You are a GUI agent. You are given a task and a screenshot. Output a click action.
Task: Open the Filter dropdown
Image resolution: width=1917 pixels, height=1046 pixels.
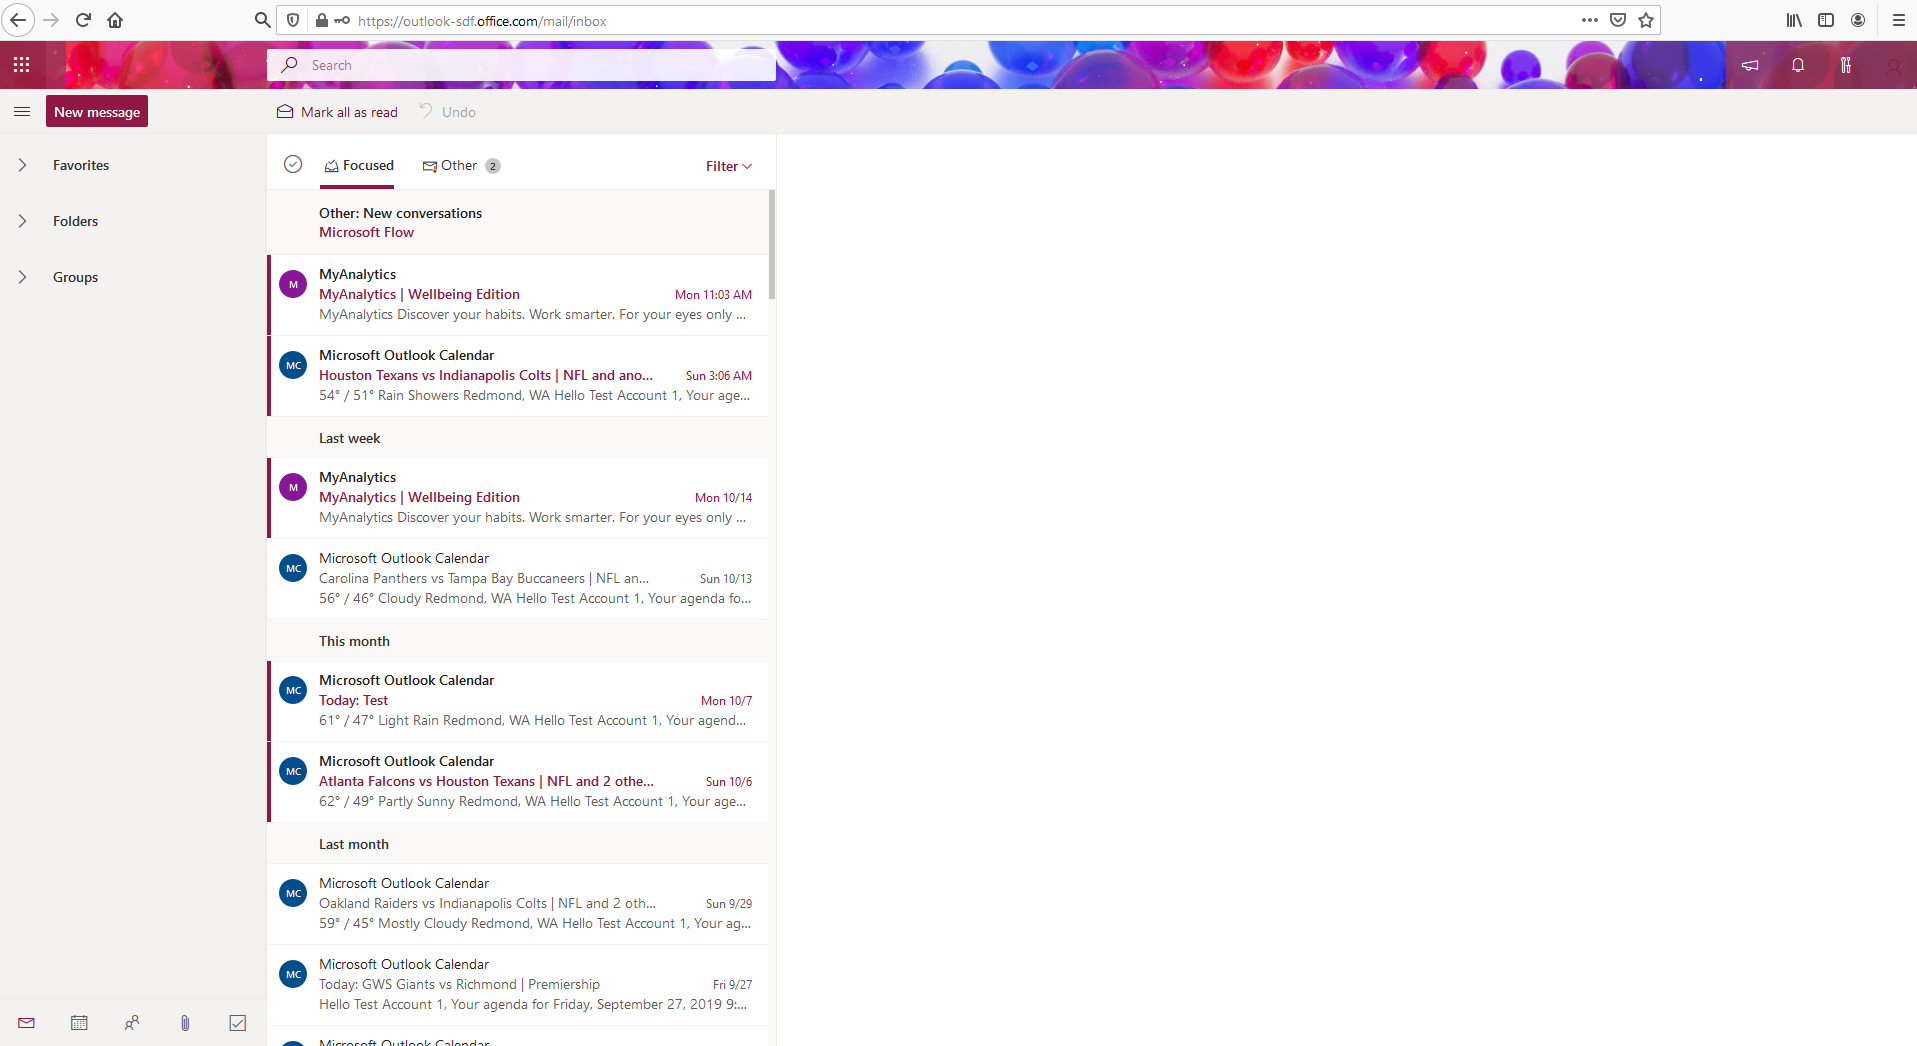coord(728,165)
